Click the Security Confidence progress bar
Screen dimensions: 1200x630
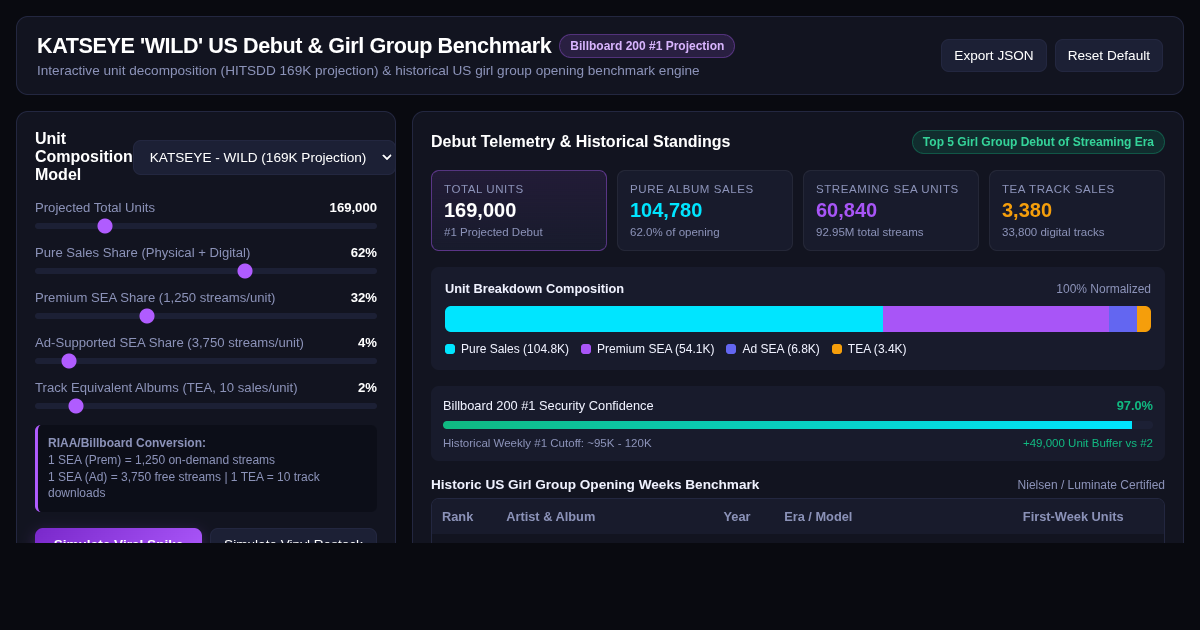coord(798,425)
